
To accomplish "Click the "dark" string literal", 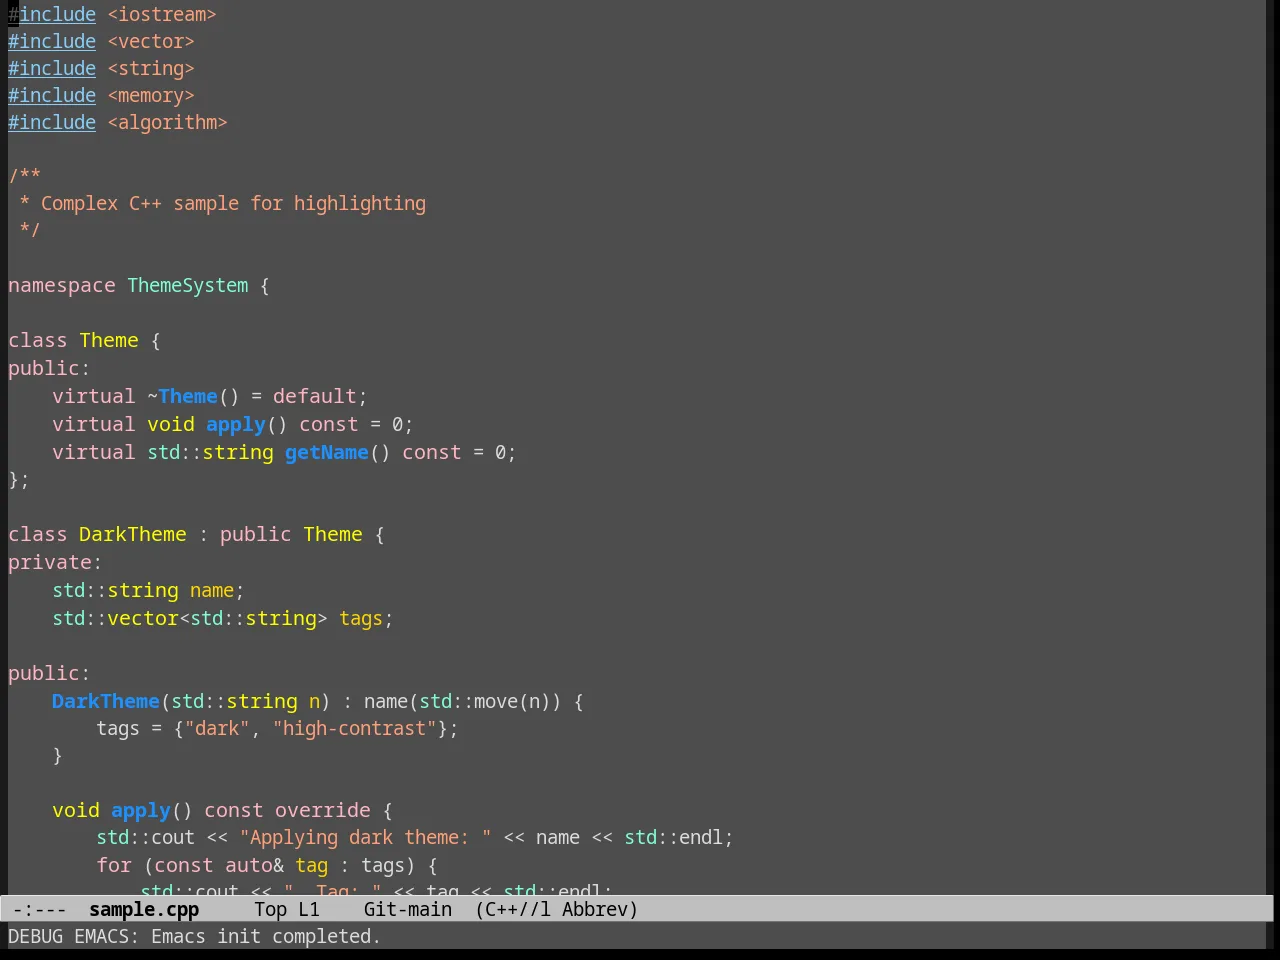I will 217,729.
